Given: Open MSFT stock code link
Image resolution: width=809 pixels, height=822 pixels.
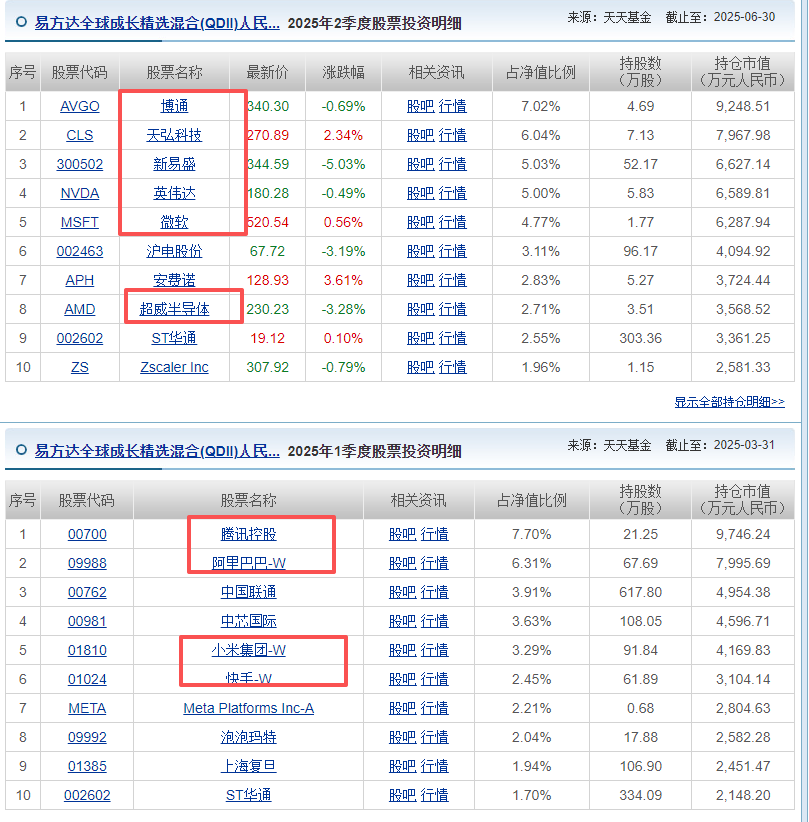Looking at the screenshot, I should pyautogui.click(x=80, y=222).
